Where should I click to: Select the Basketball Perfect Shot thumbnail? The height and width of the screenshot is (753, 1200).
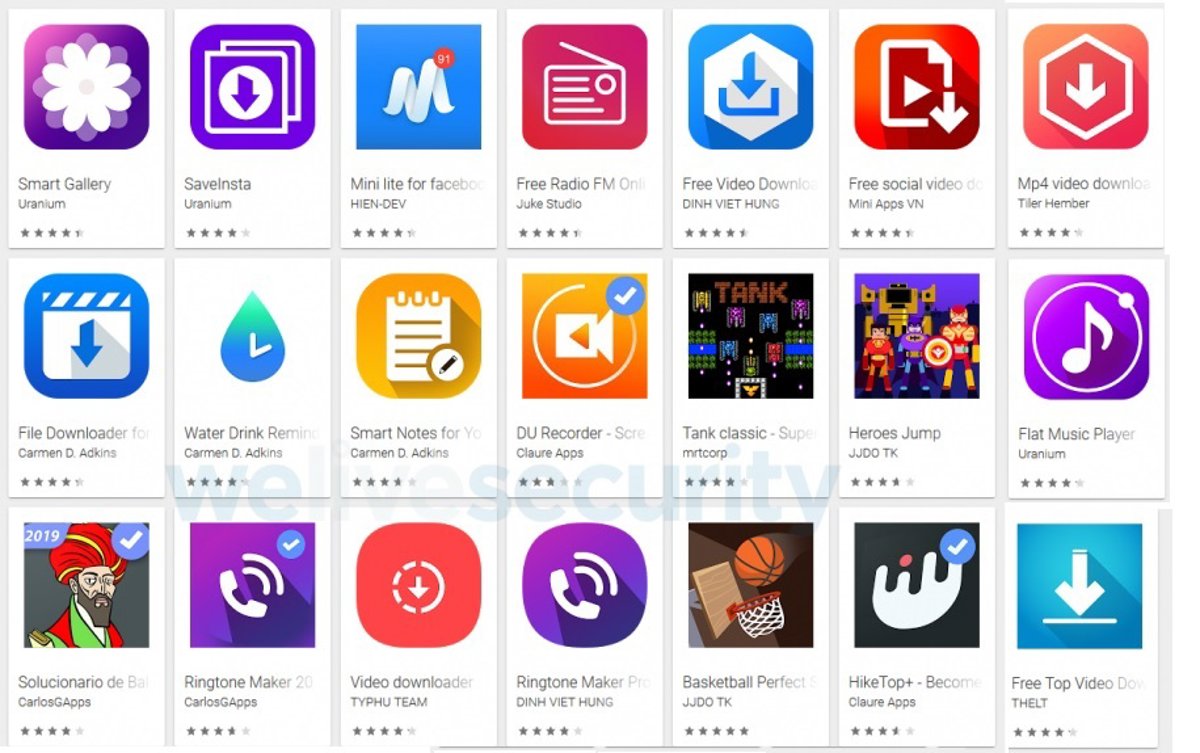[750, 585]
